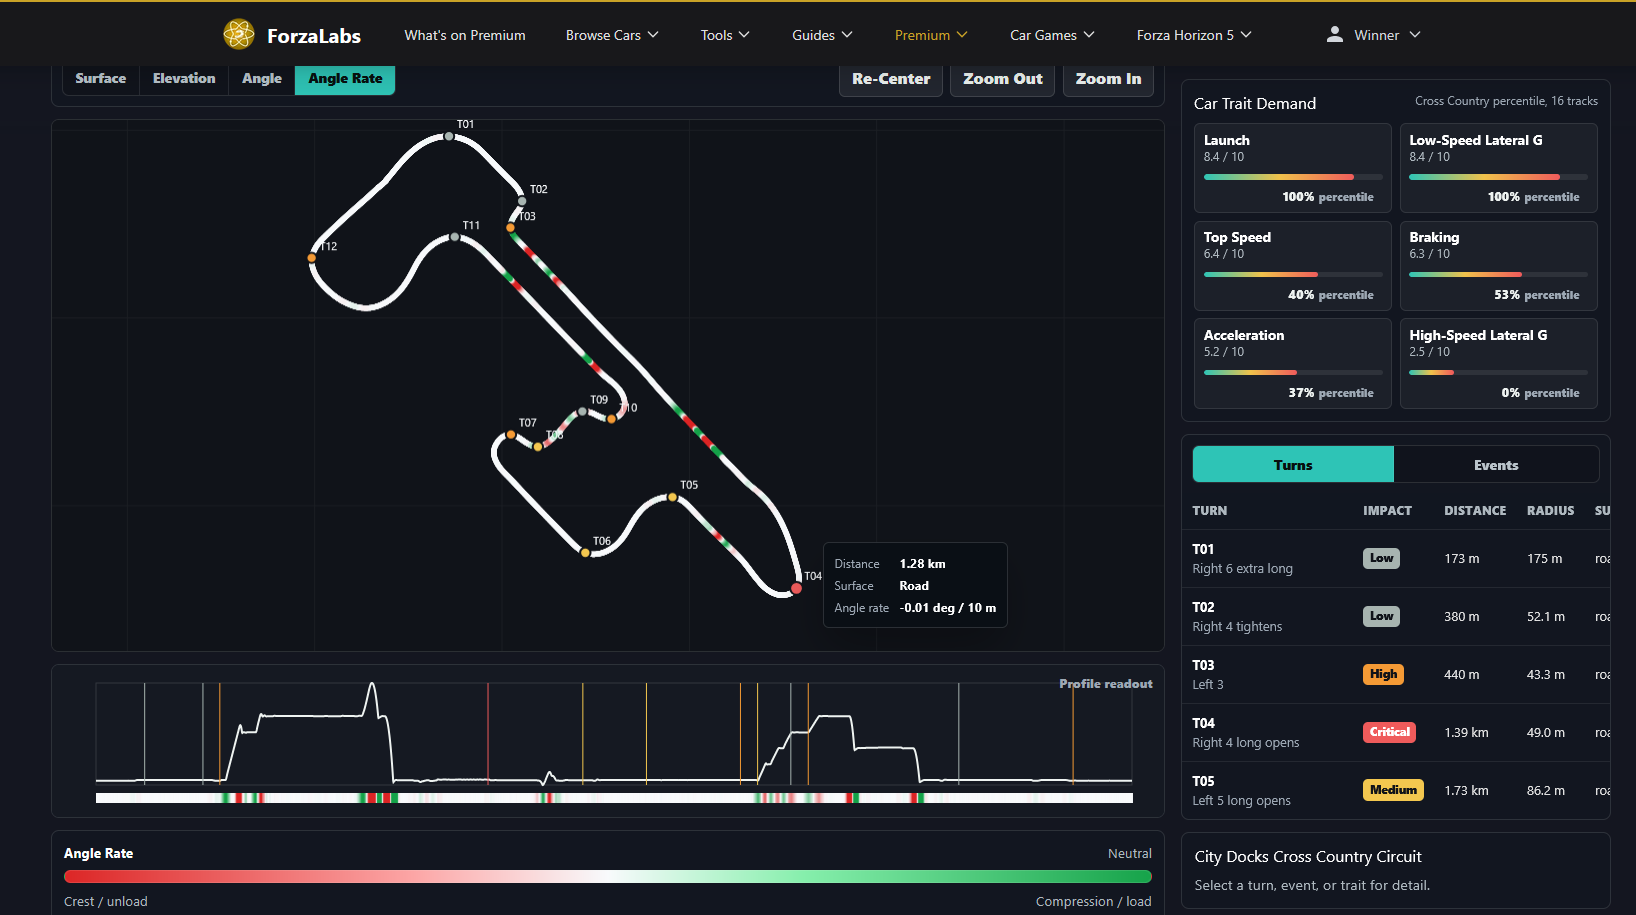Click the Launch score progress bar
Viewport: 1636px width, 915px height.
(1293, 177)
